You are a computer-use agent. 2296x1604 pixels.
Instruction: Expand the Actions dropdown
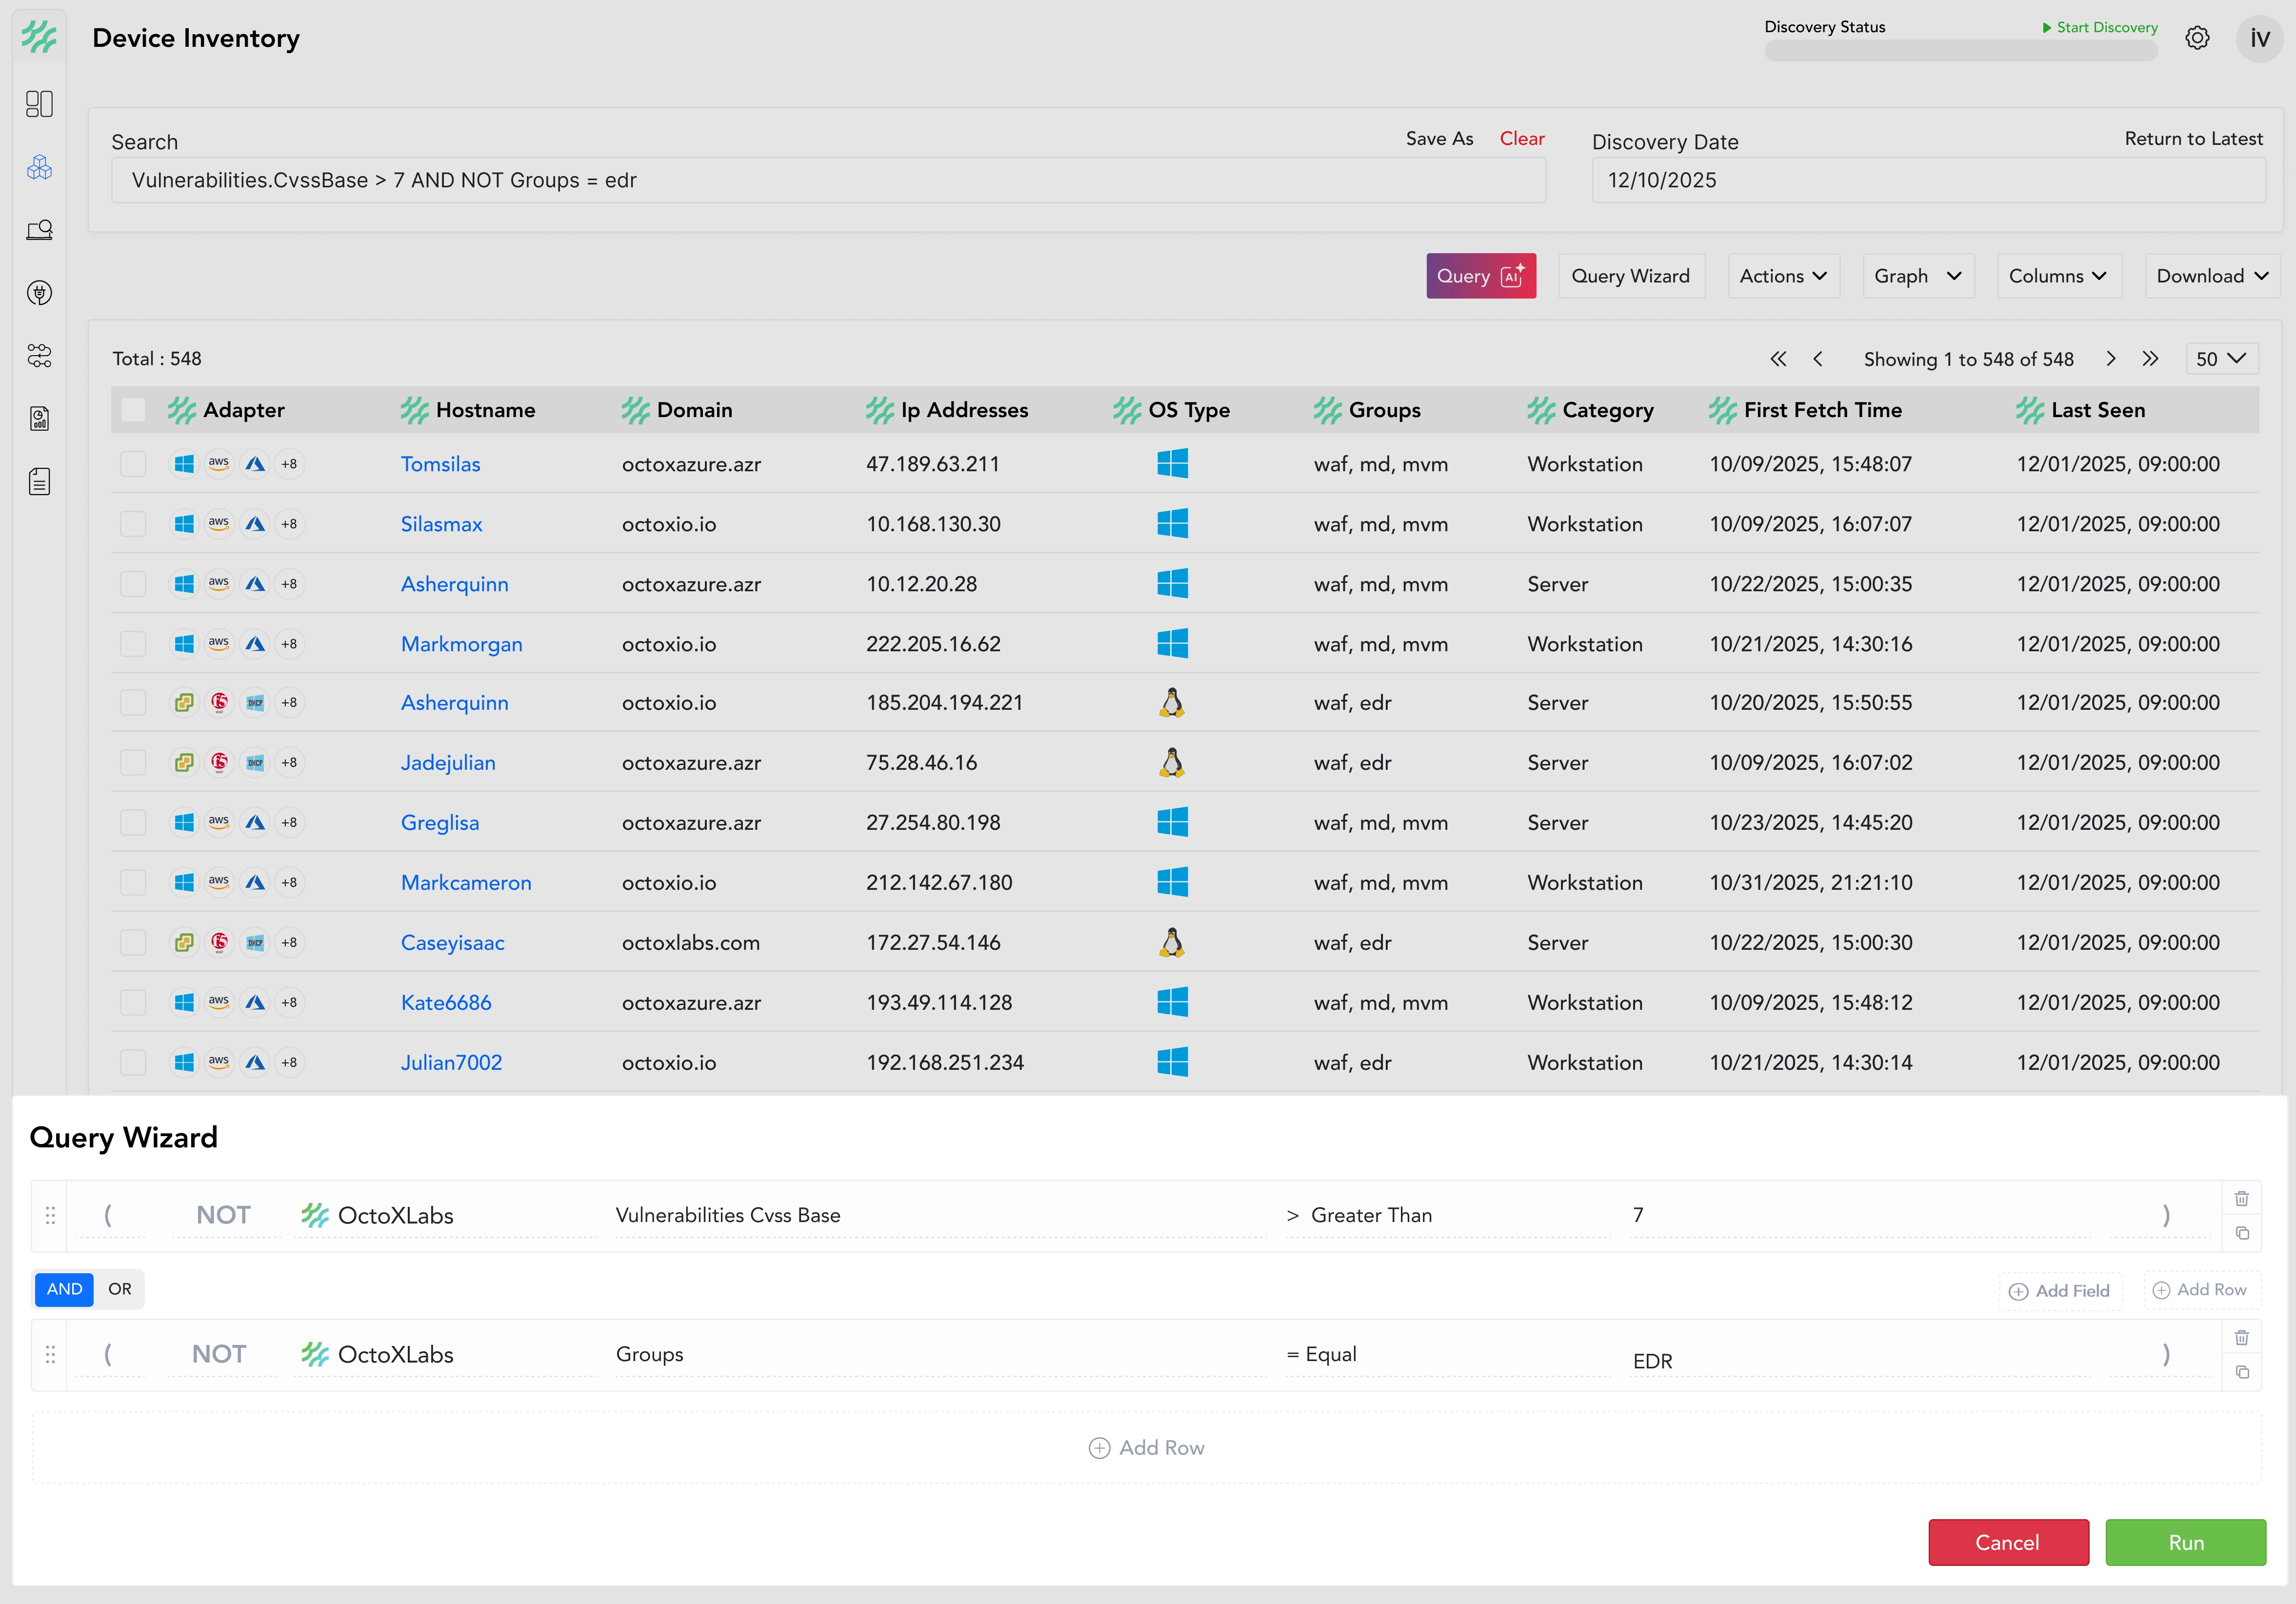point(1783,276)
